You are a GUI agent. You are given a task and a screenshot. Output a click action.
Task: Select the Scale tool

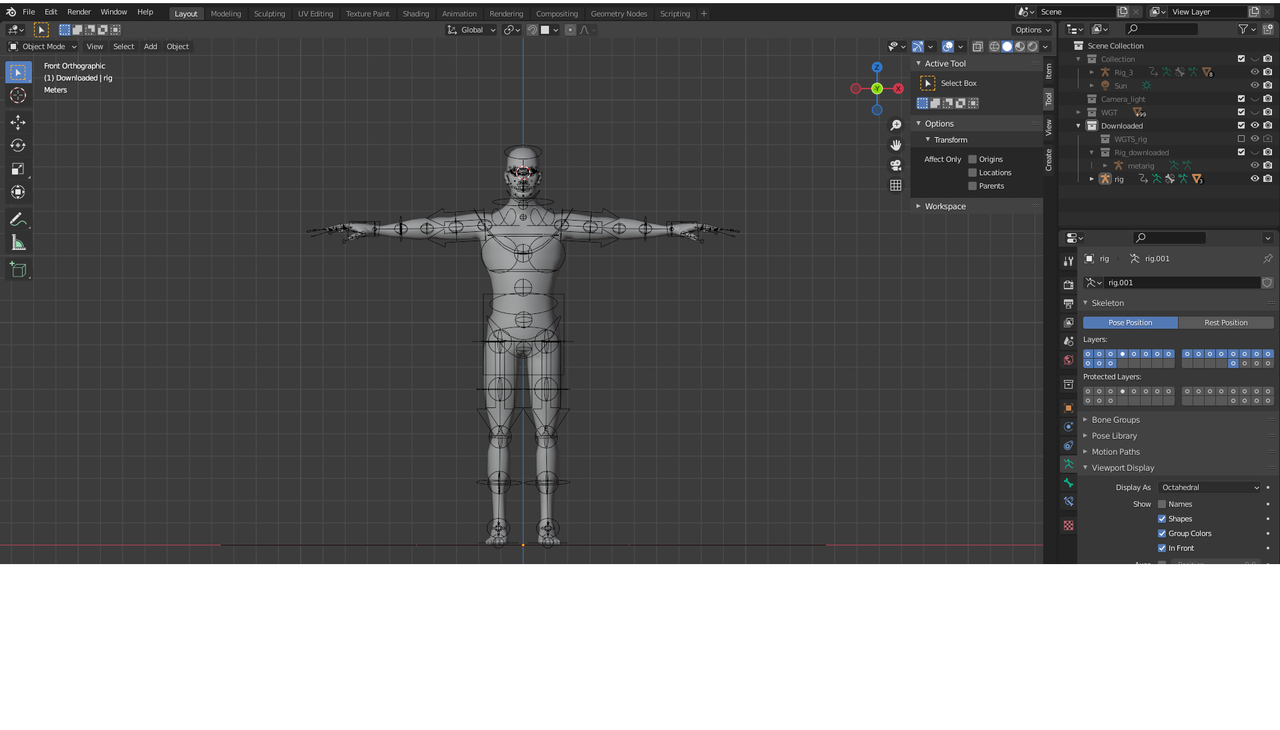18,169
